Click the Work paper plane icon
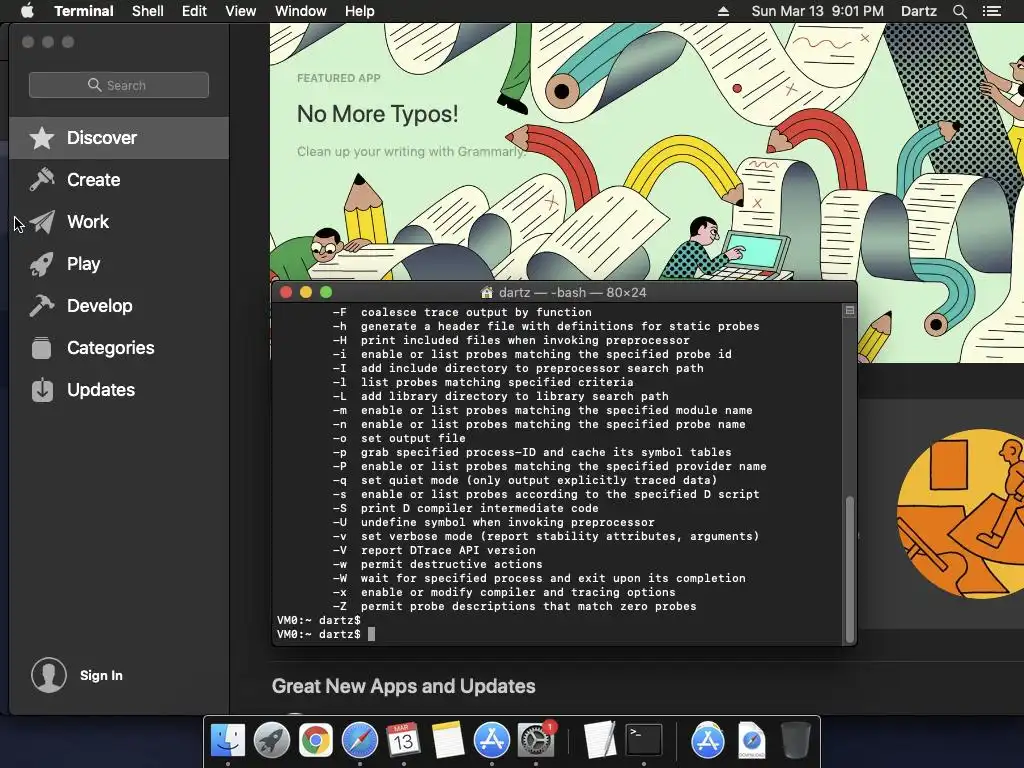 42,221
